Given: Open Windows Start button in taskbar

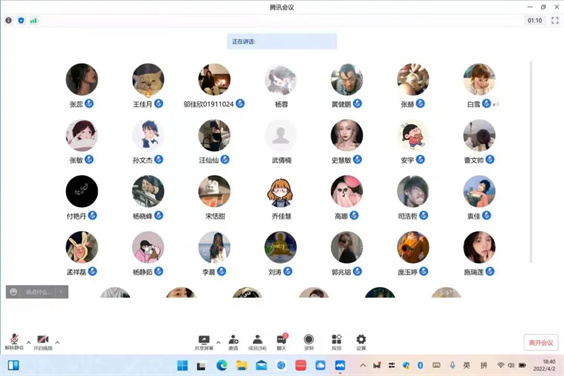Looking at the screenshot, I should tap(182, 366).
